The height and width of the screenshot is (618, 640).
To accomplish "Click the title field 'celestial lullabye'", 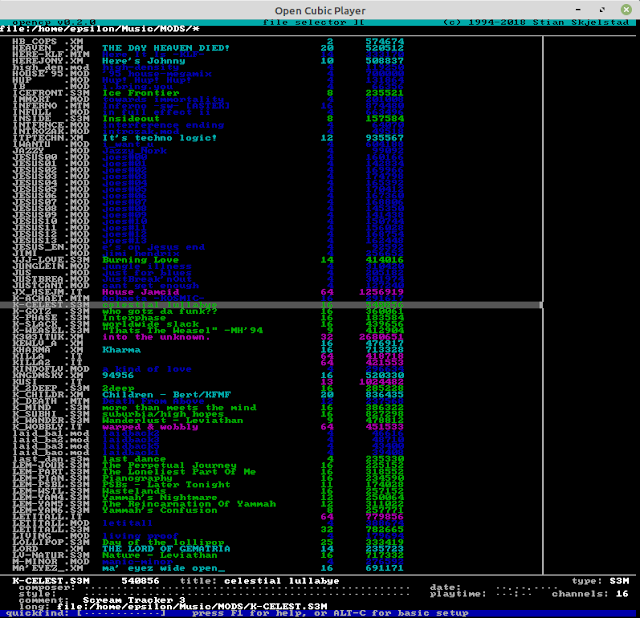I will pyautogui.click(x=282, y=580).
